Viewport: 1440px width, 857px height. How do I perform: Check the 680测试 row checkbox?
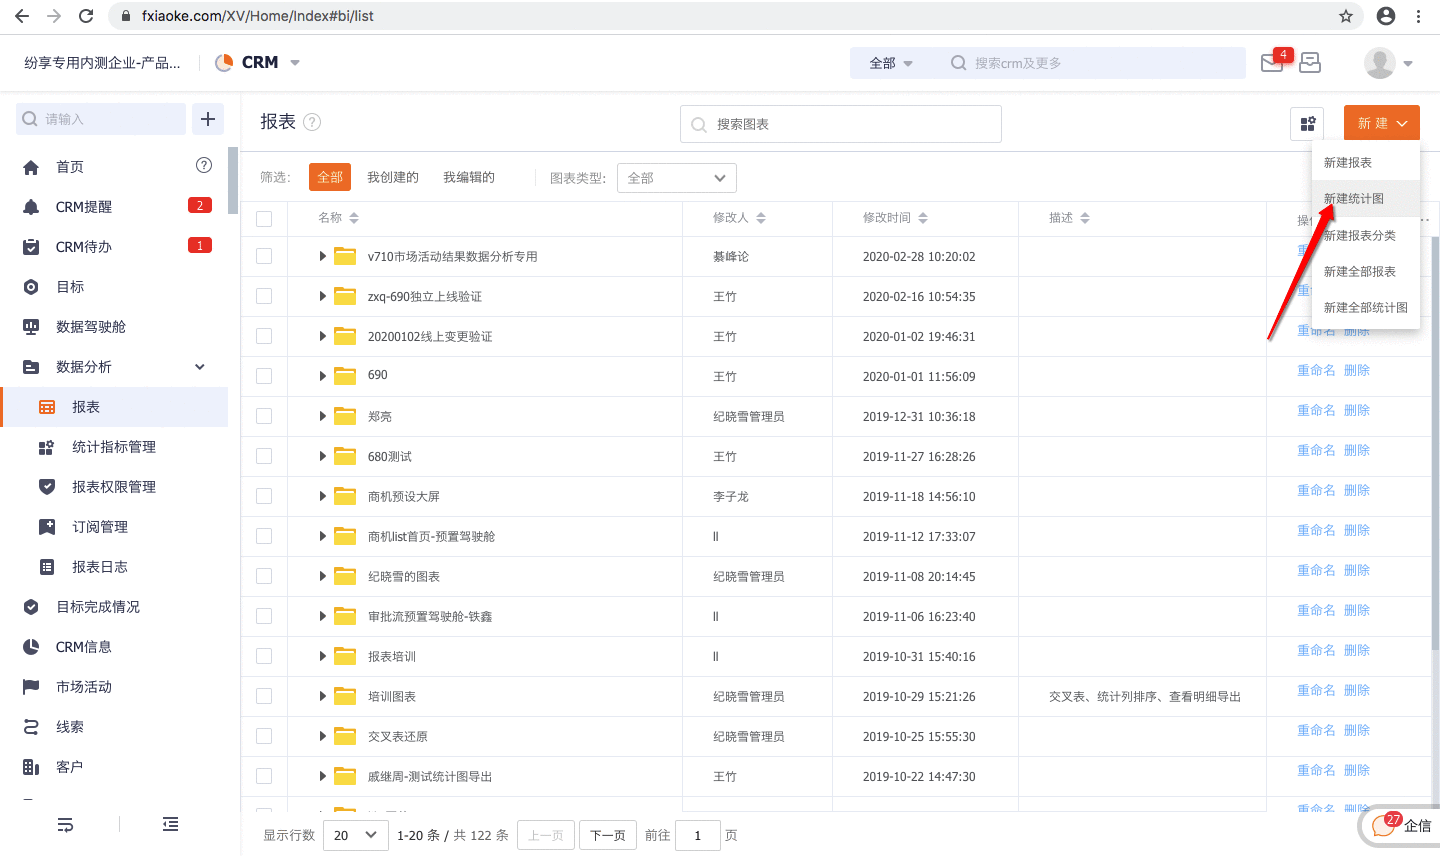(x=264, y=456)
